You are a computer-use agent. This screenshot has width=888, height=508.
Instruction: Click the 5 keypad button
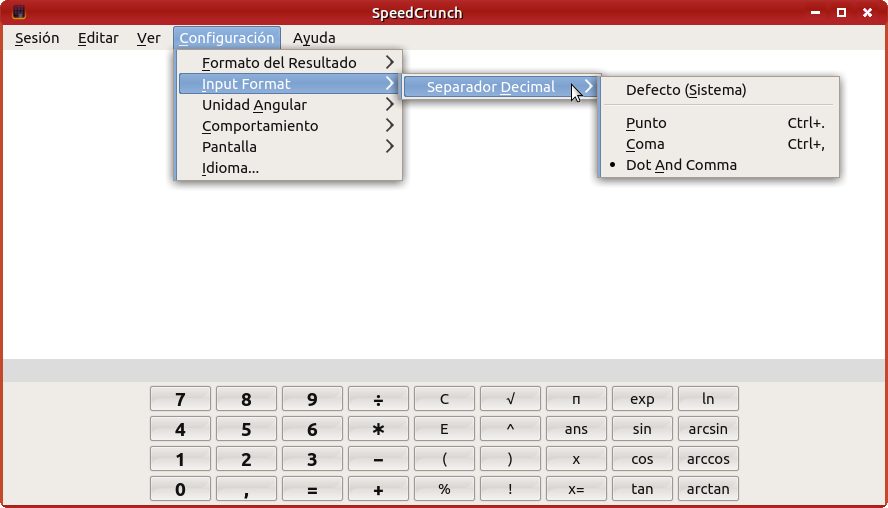click(x=246, y=429)
